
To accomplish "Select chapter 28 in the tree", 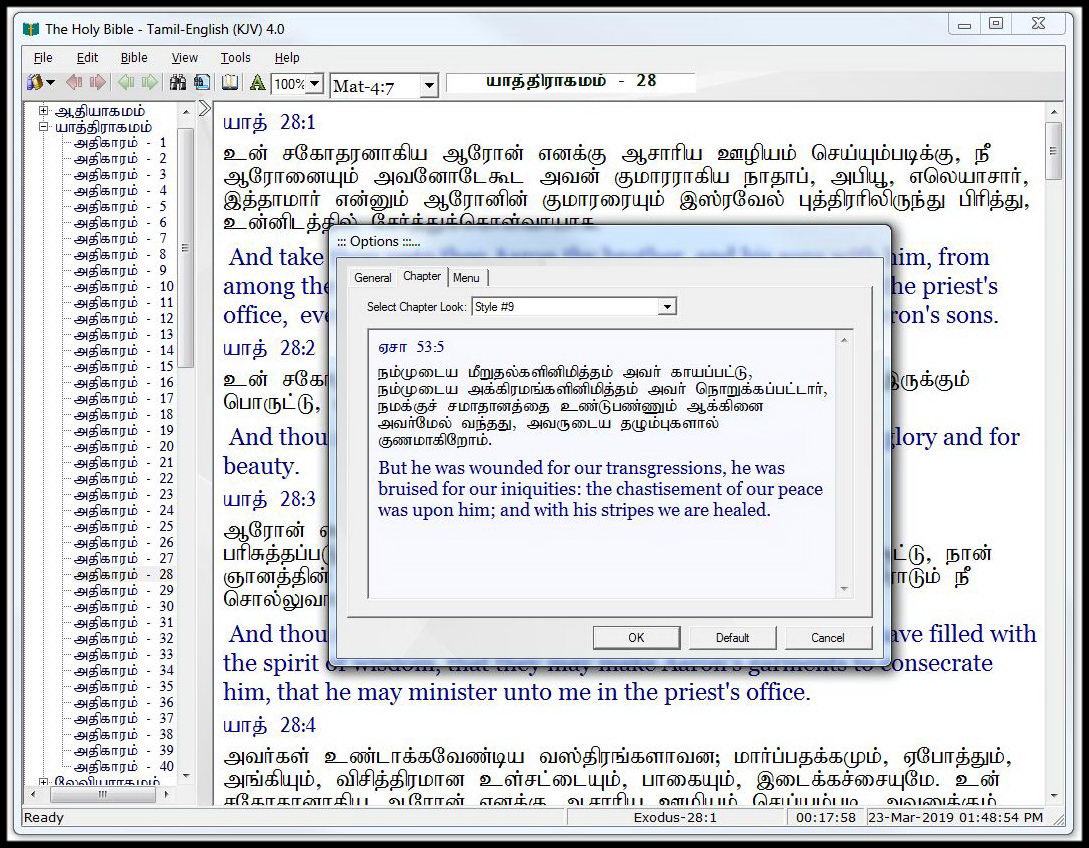I will [x=124, y=574].
